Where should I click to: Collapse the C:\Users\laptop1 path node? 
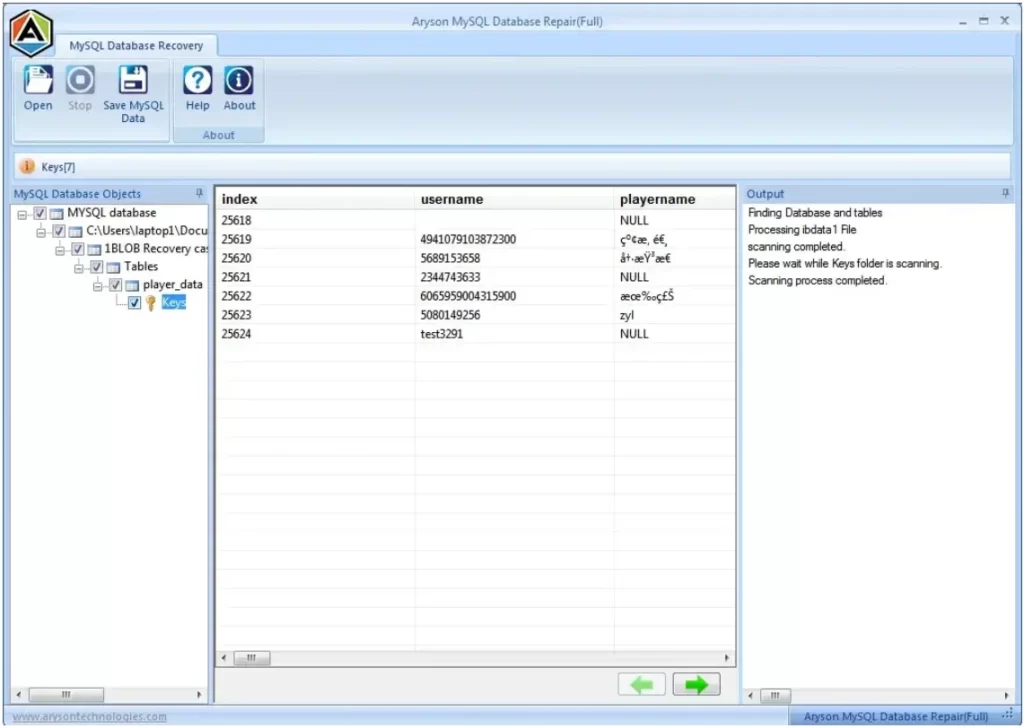[41, 232]
